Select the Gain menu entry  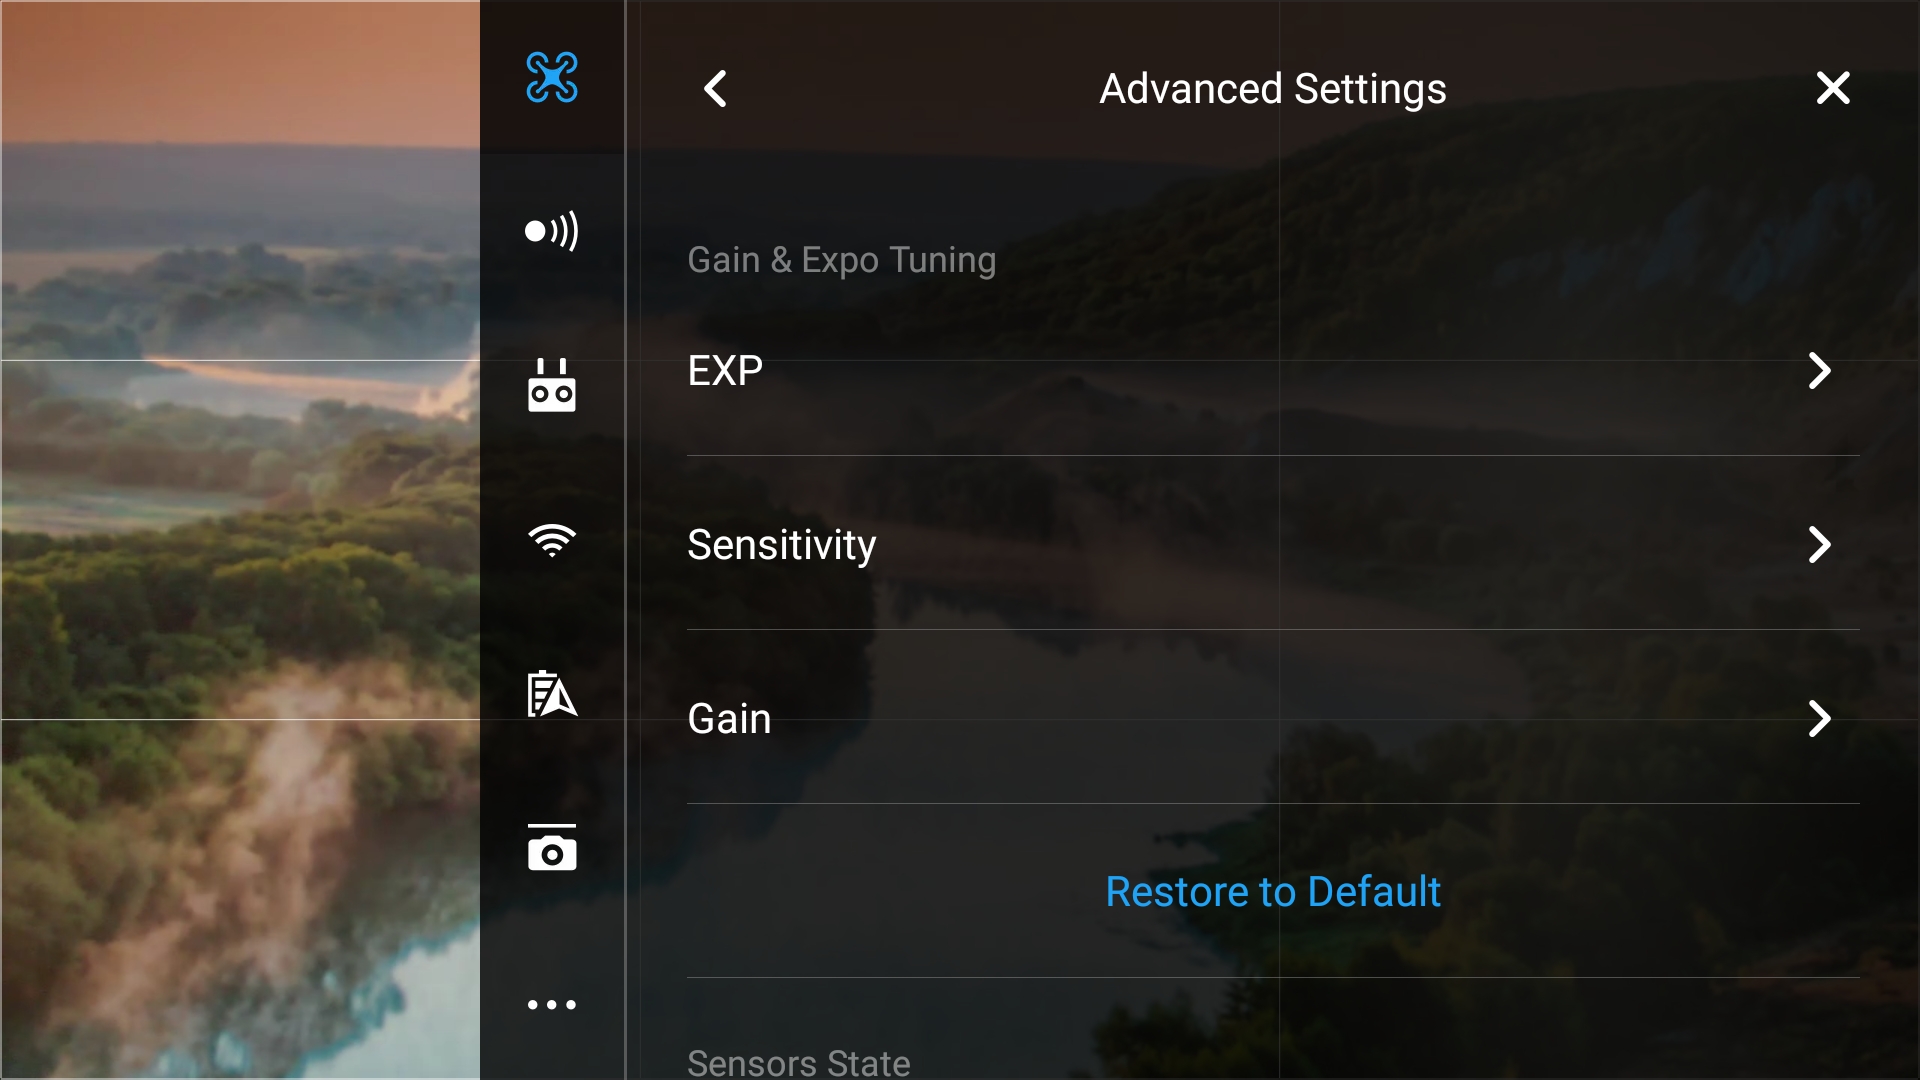1273,719
